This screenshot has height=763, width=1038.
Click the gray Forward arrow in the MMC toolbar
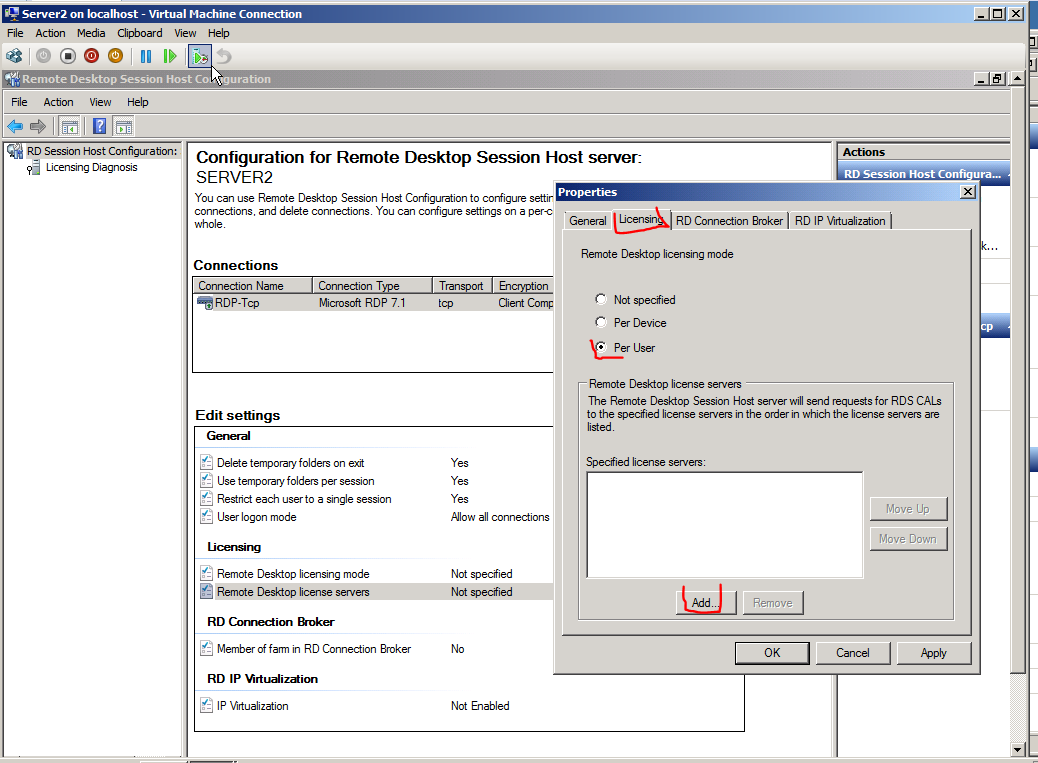(38, 126)
